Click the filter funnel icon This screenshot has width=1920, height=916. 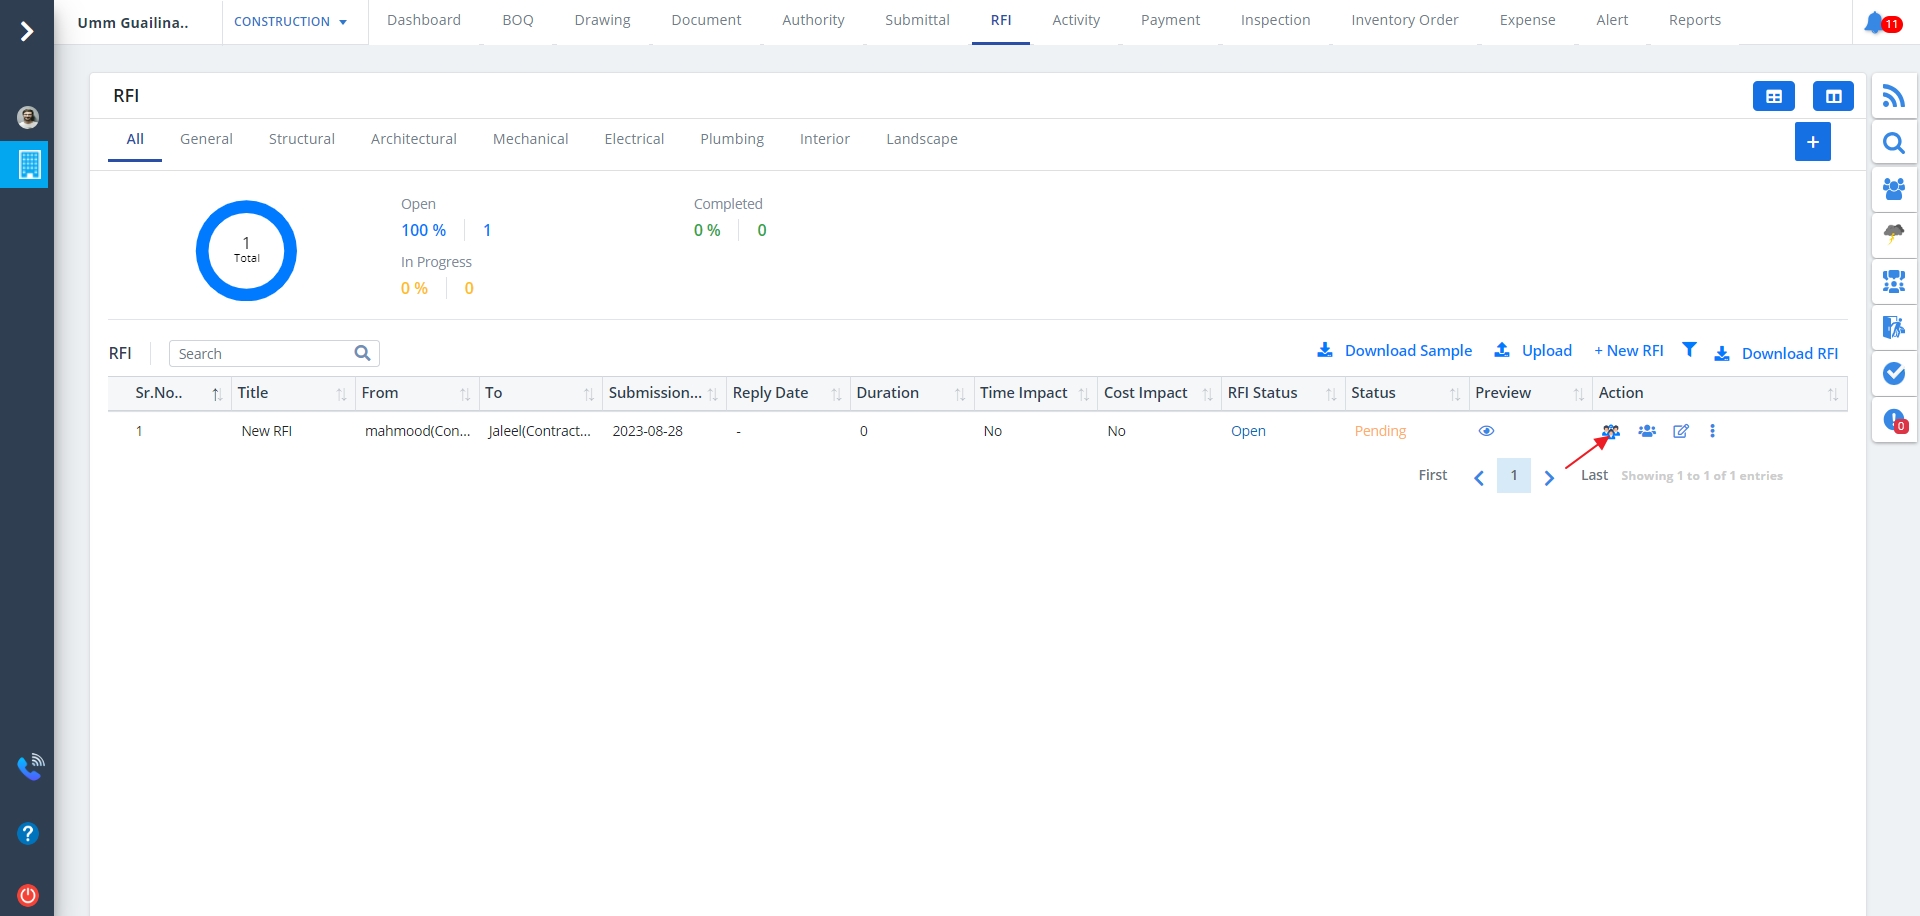tap(1689, 350)
